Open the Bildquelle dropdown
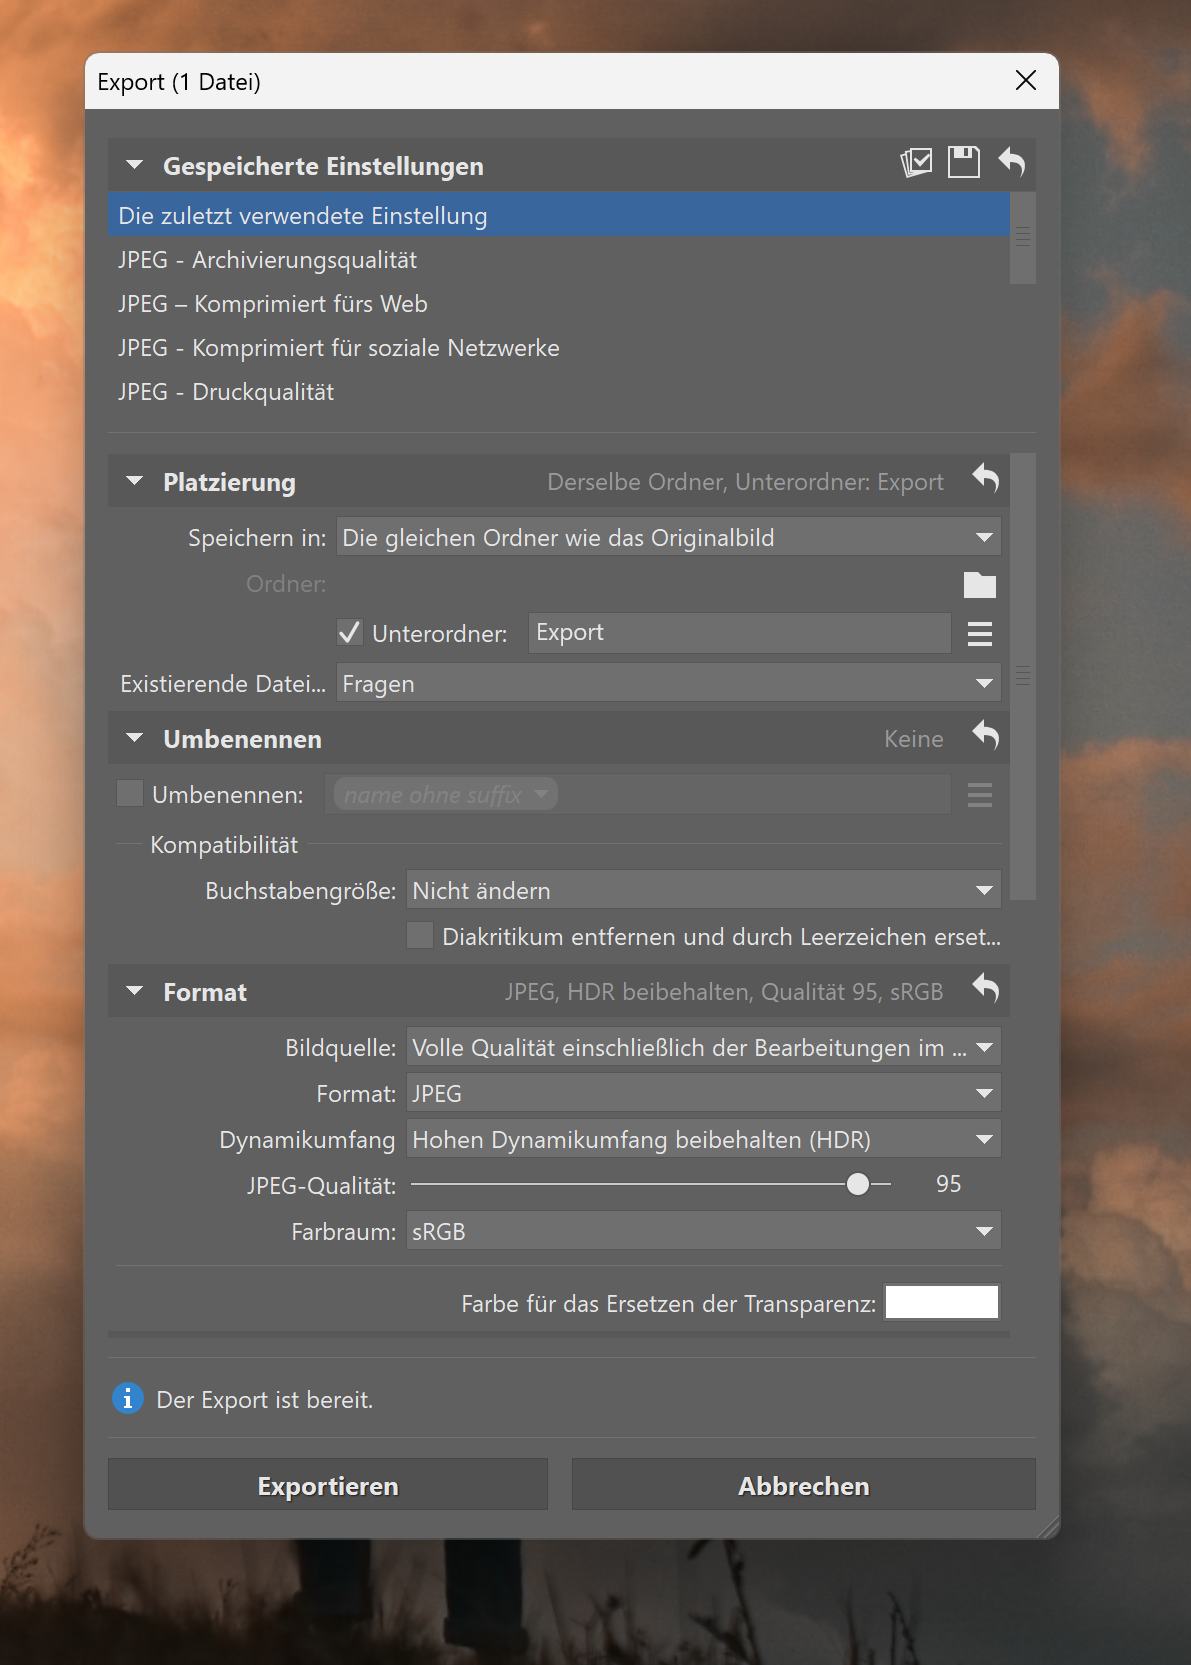The height and width of the screenshot is (1665, 1191). click(x=704, y=1047)
